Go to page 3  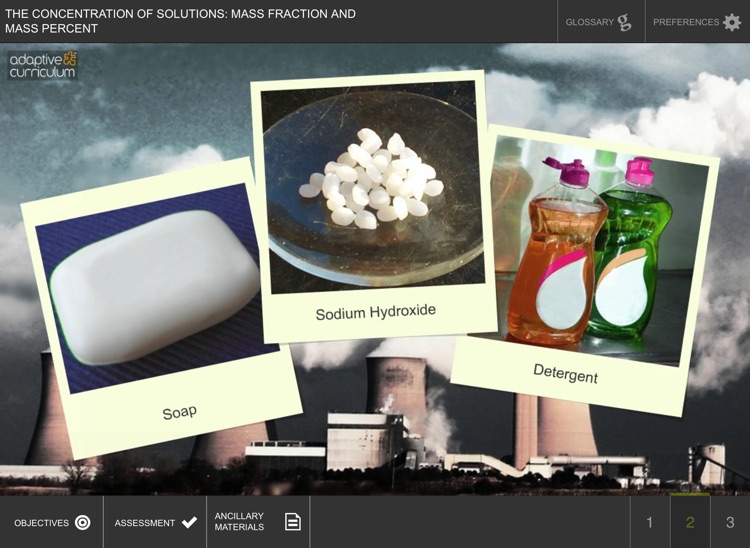(x=730, y=522)
